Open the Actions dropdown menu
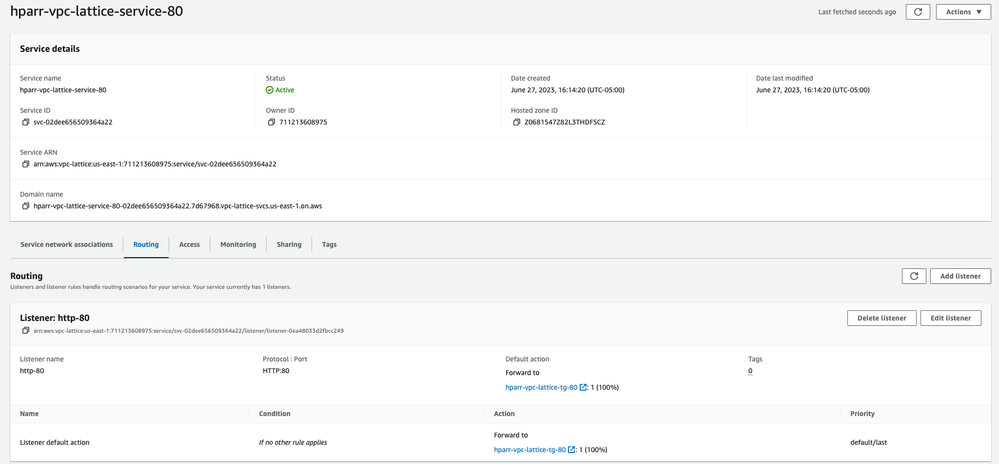Viewport: 999px width, 464px height. pos(964,12)
